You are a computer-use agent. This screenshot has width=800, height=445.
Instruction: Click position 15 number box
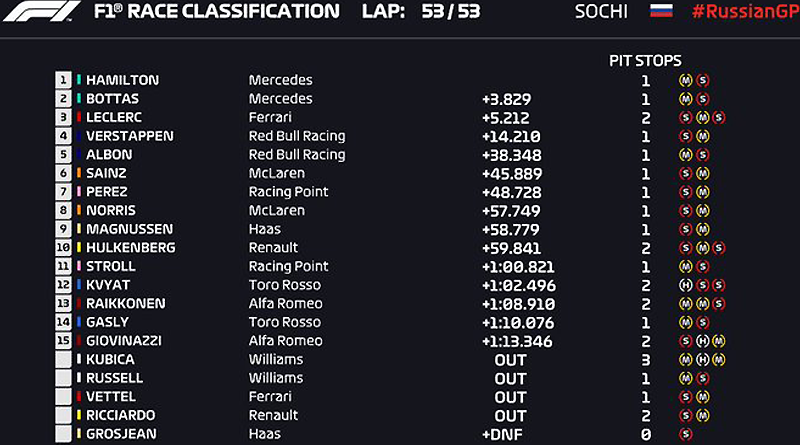pyautogui.click(x=63, y=340)
